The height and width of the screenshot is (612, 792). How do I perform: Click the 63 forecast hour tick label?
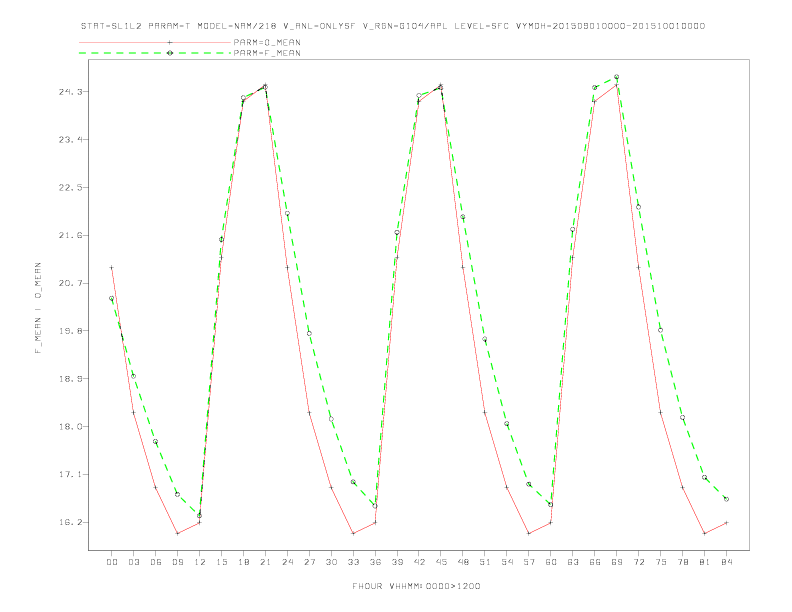click(x=573, y=562)
